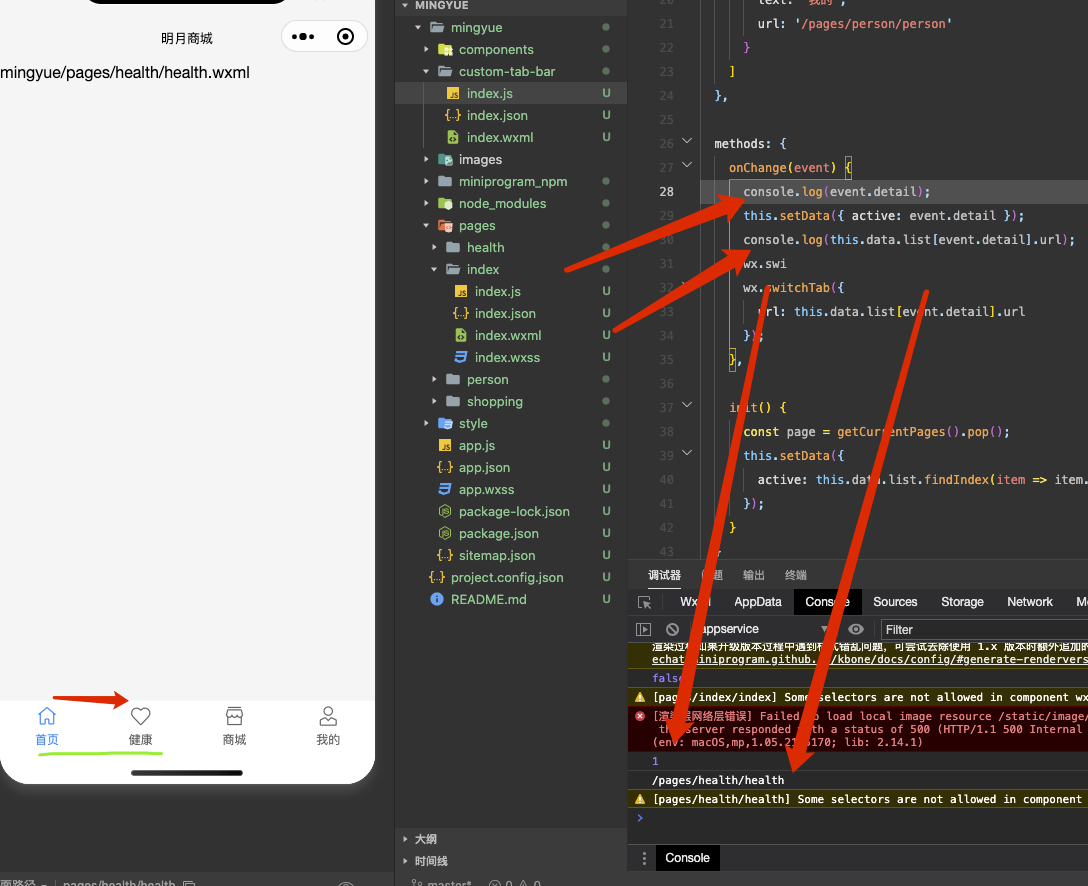
Task: Expand the node_modules folder
Action: (426, 203)
